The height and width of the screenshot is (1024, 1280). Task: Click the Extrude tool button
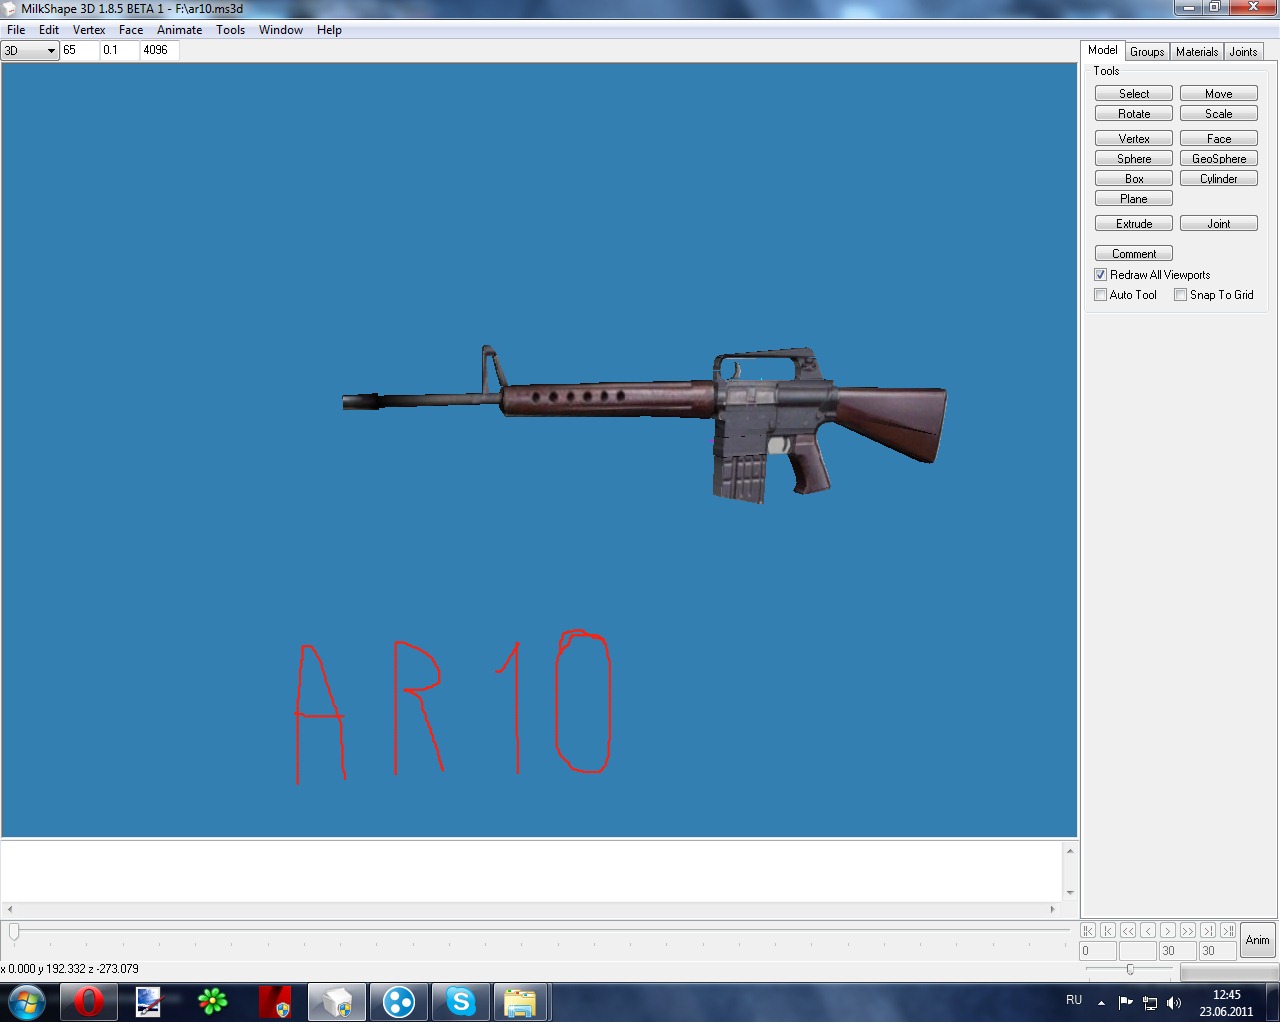[x=1133, y=224]
